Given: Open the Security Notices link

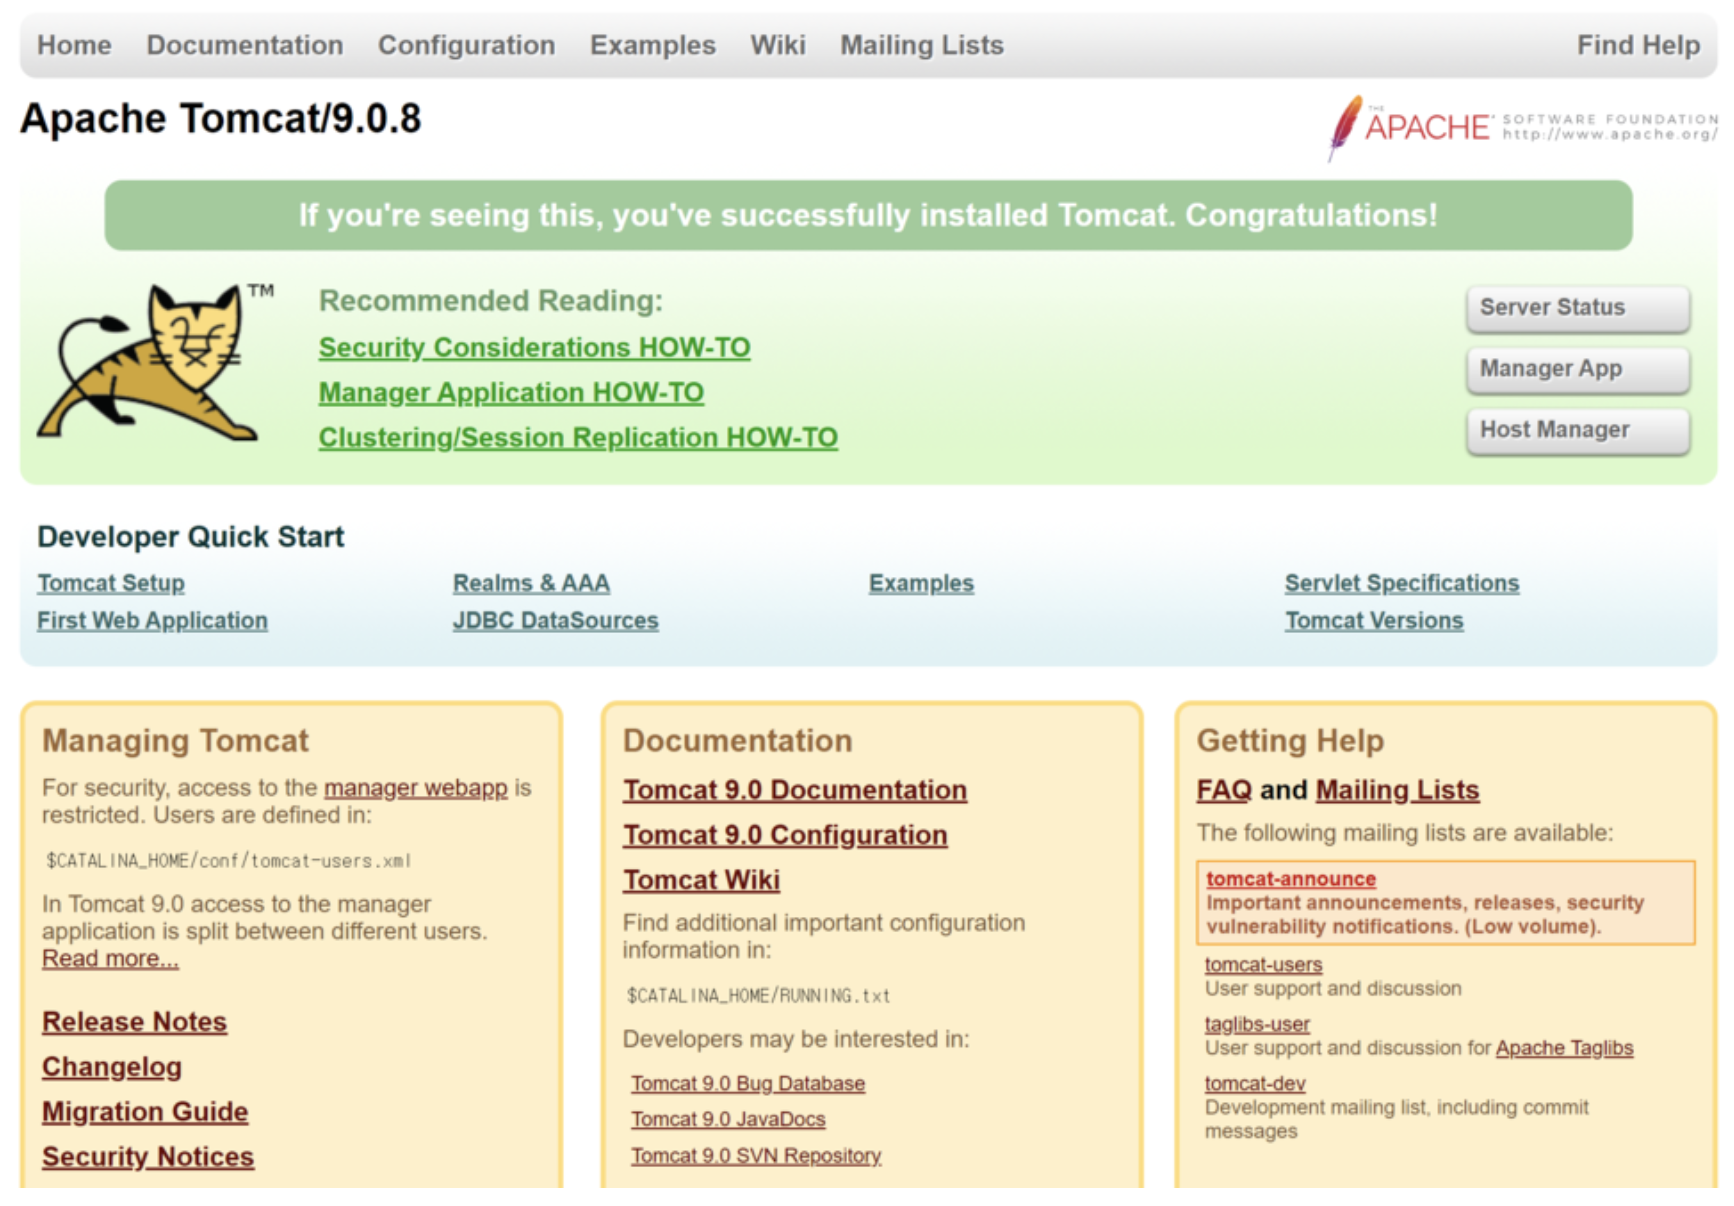Looking at the screenshot, I should [x=147, y=1157].
